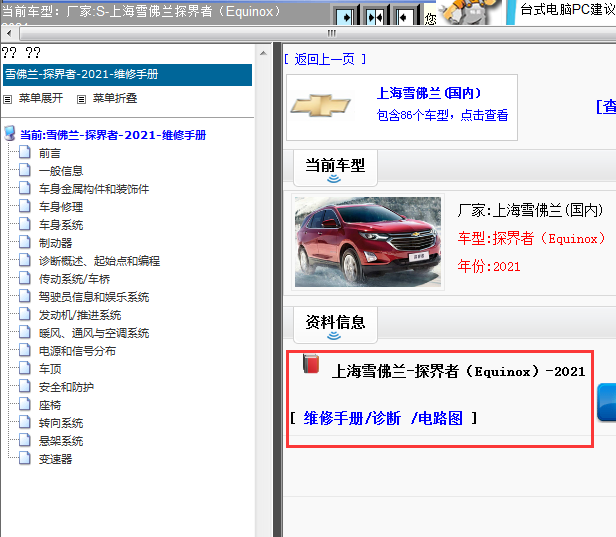Click the 维修手册/诊断 link
Image resolution: width=616 pixels, height=537 pixels.
click(x=352, y=418)
